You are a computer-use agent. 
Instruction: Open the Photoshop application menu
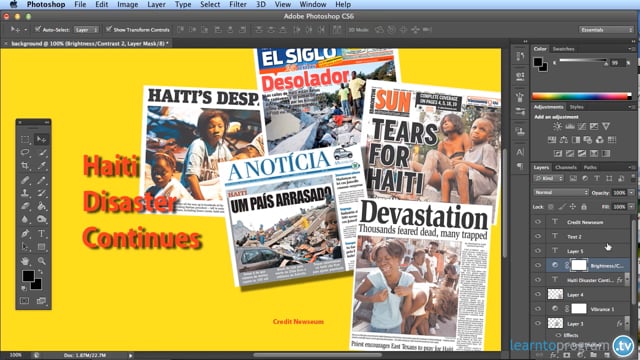[46, 4]
